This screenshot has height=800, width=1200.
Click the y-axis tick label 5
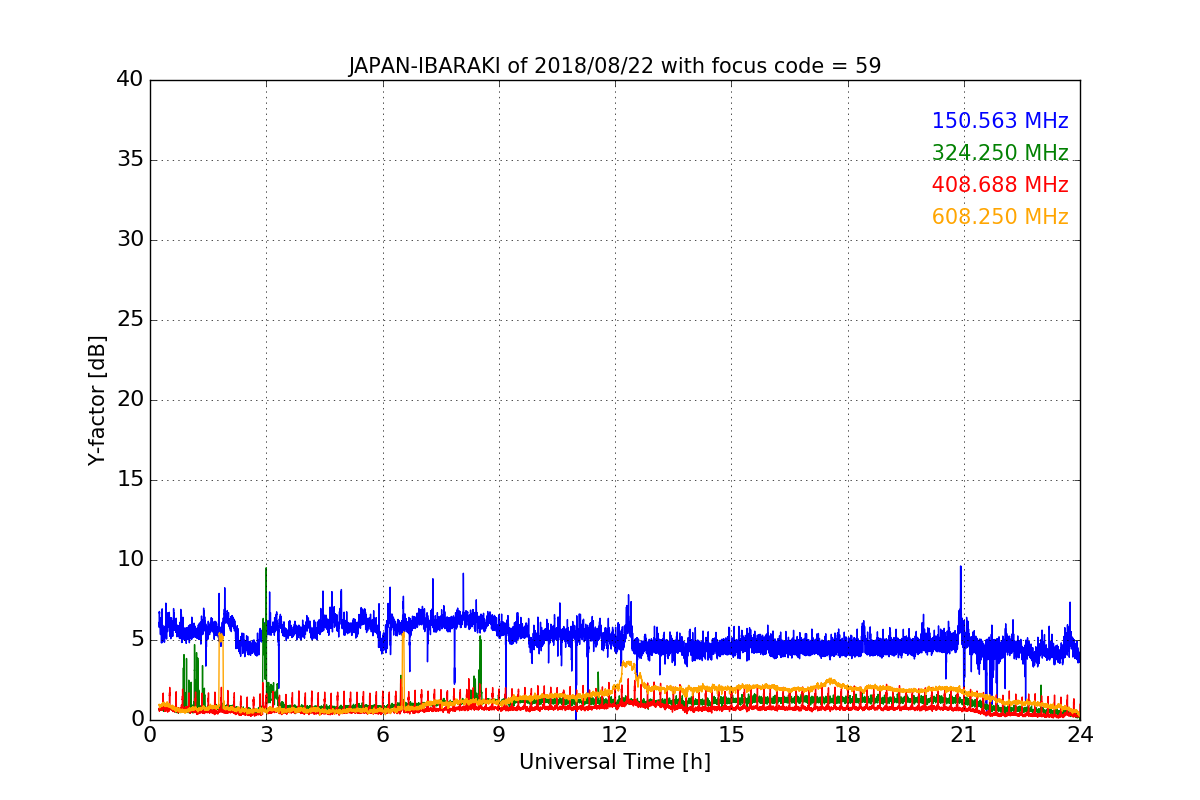pos(137,639)
